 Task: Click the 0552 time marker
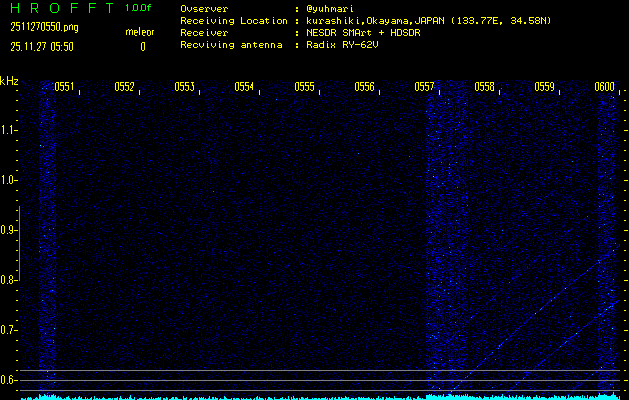click(124, 87)
